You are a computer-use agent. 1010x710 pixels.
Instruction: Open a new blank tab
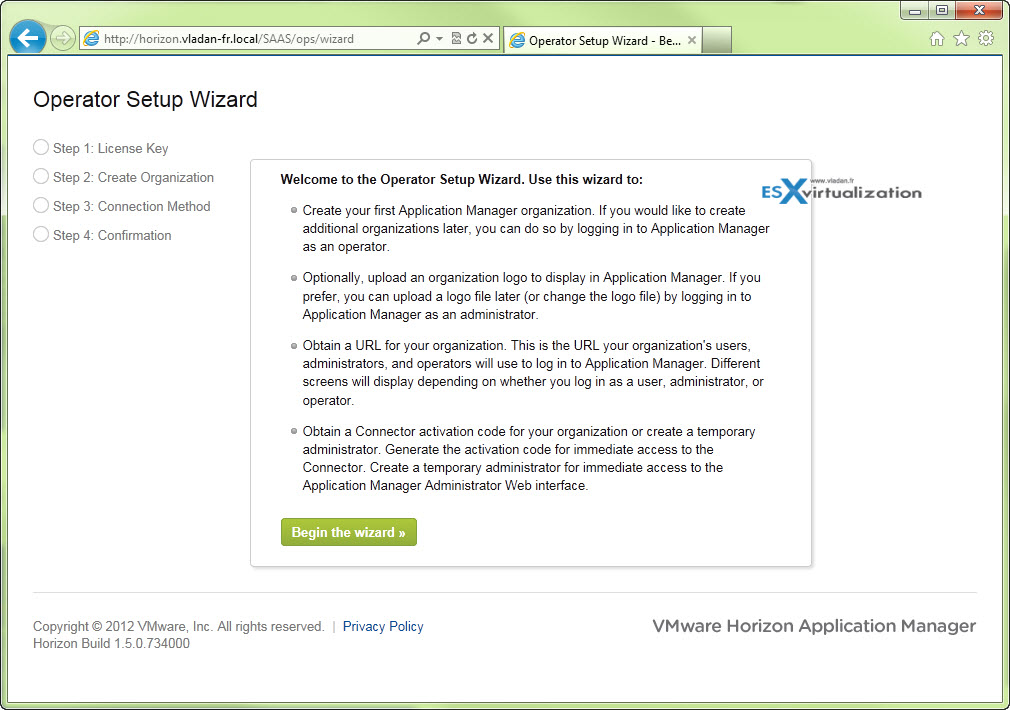[716, 40]
